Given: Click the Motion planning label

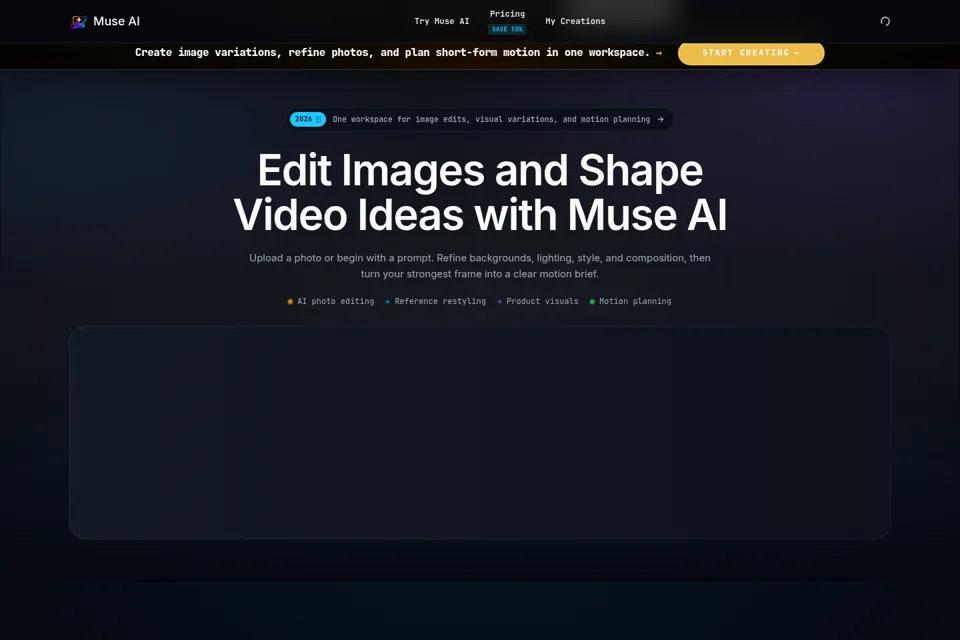Looking at the screenshot, I should [635, 301].
